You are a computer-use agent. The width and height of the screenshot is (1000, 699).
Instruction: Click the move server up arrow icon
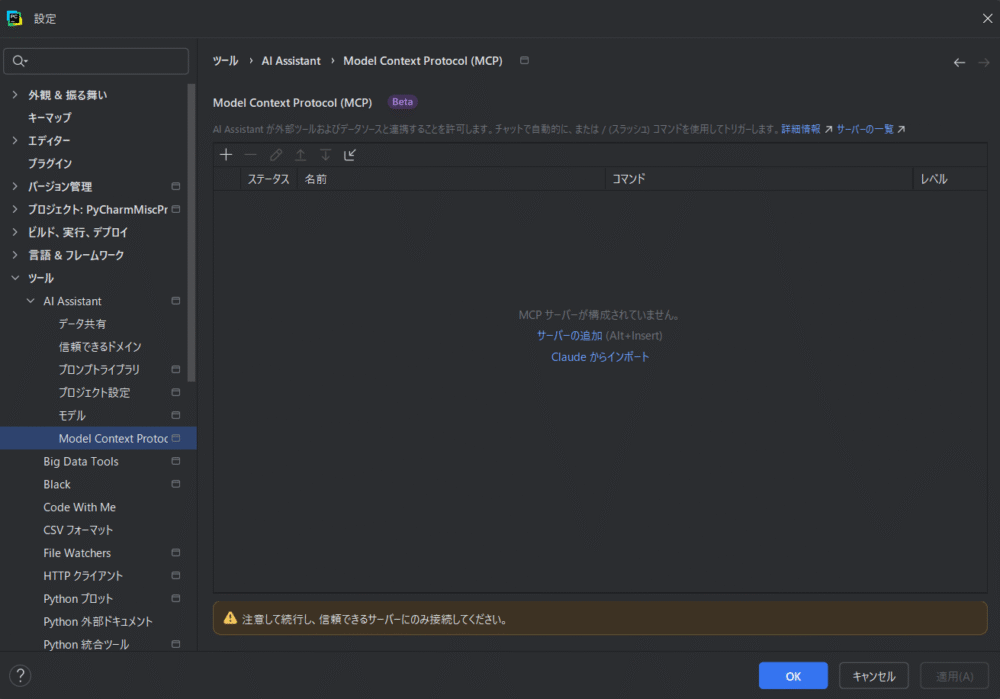click(300, 155)
